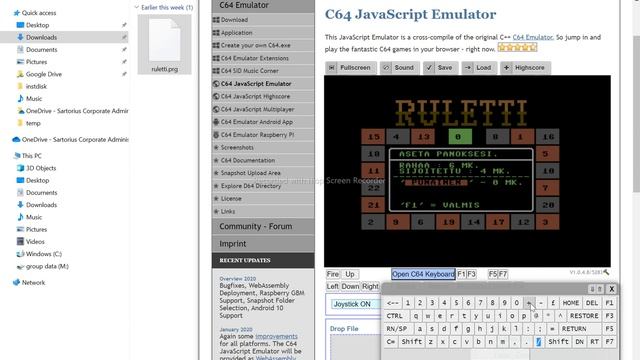640x360 pixels.
Task: Open the temp folder in Explorer sidebar
Action: pos(33,123)
